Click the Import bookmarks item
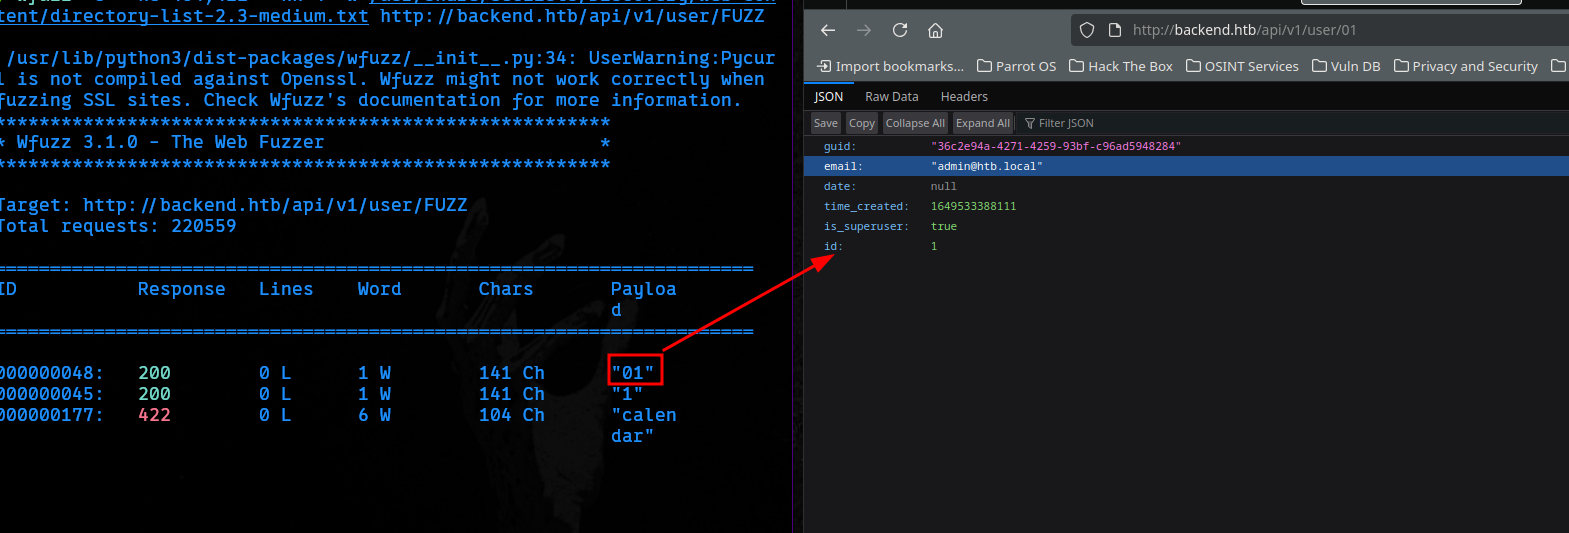1569x533 pixels. coord(890,66)
